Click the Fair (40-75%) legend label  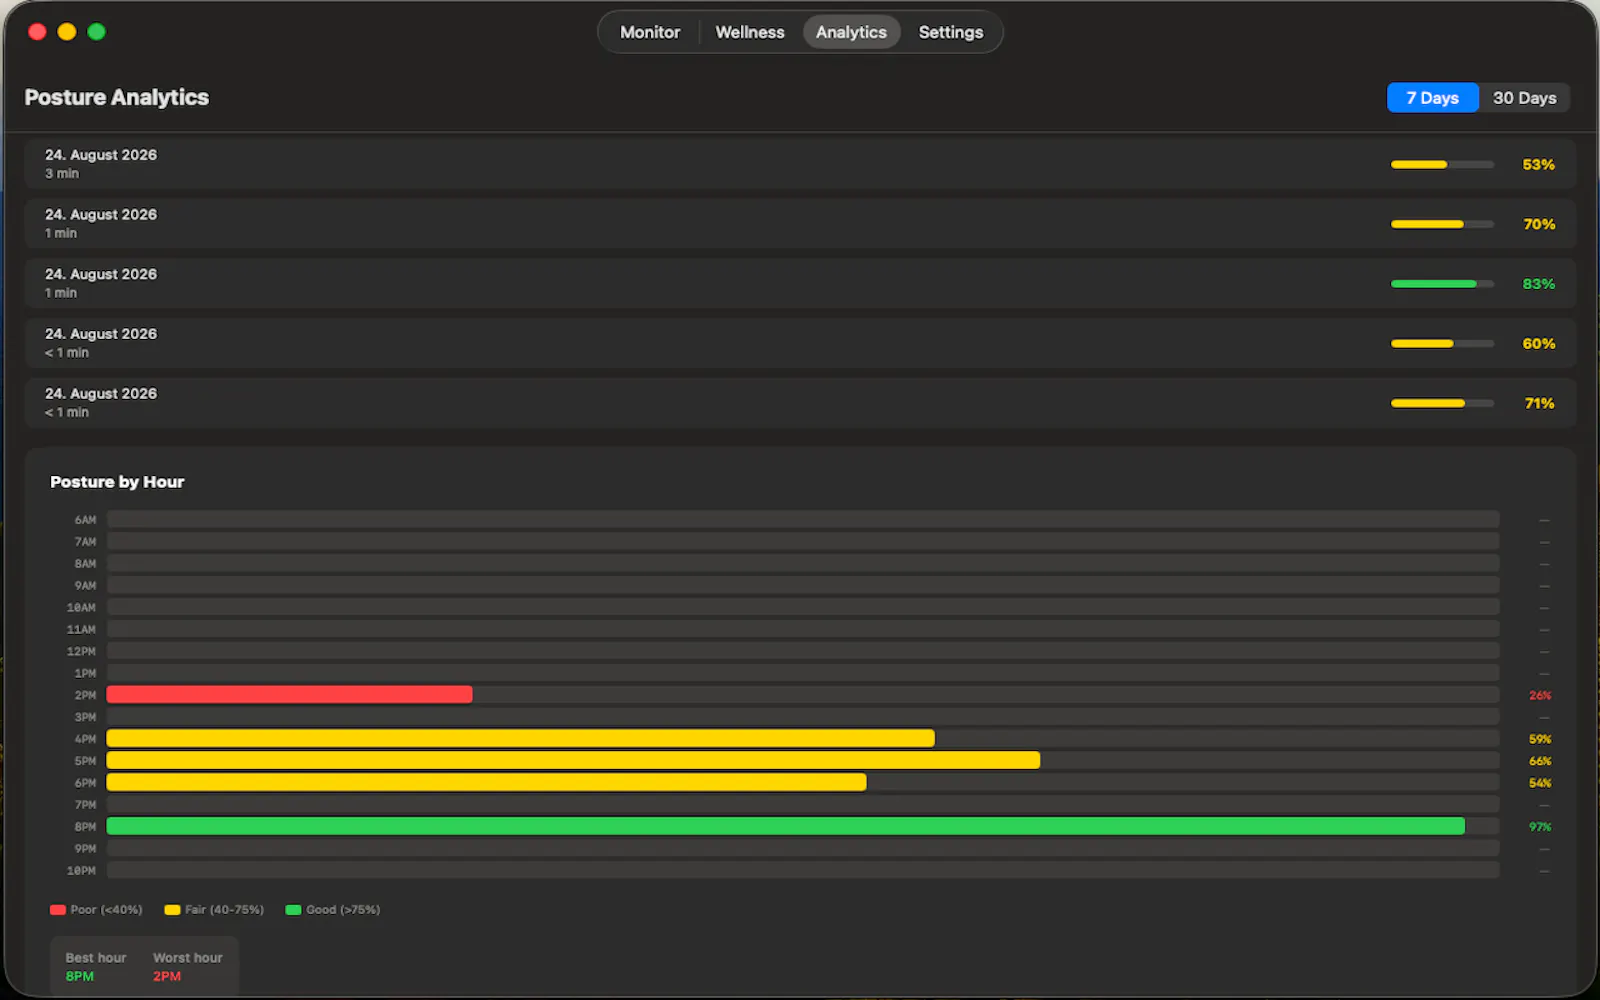(x=224, y=910)
